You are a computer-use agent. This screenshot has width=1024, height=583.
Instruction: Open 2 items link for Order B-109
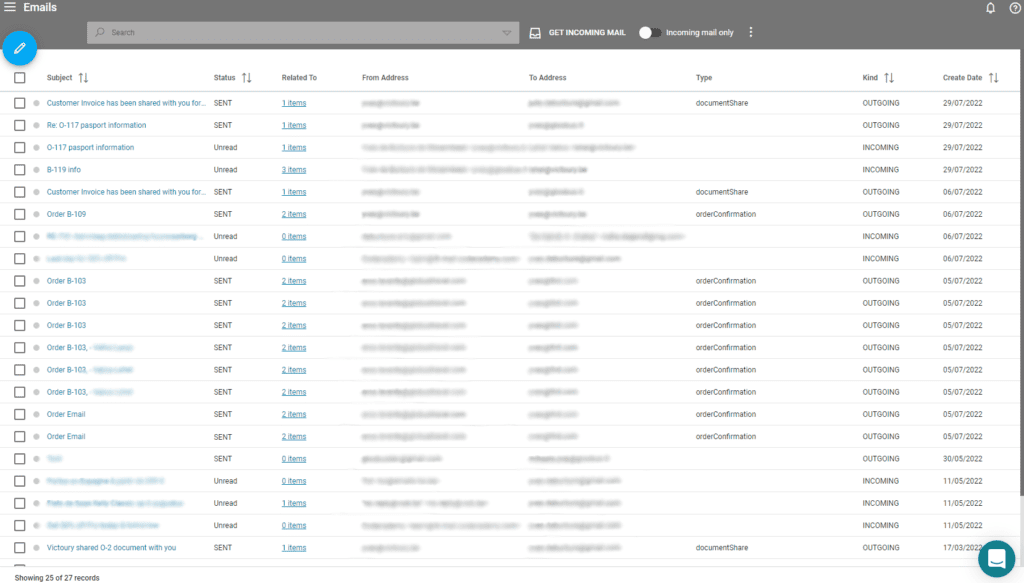[x=294, y=214]
